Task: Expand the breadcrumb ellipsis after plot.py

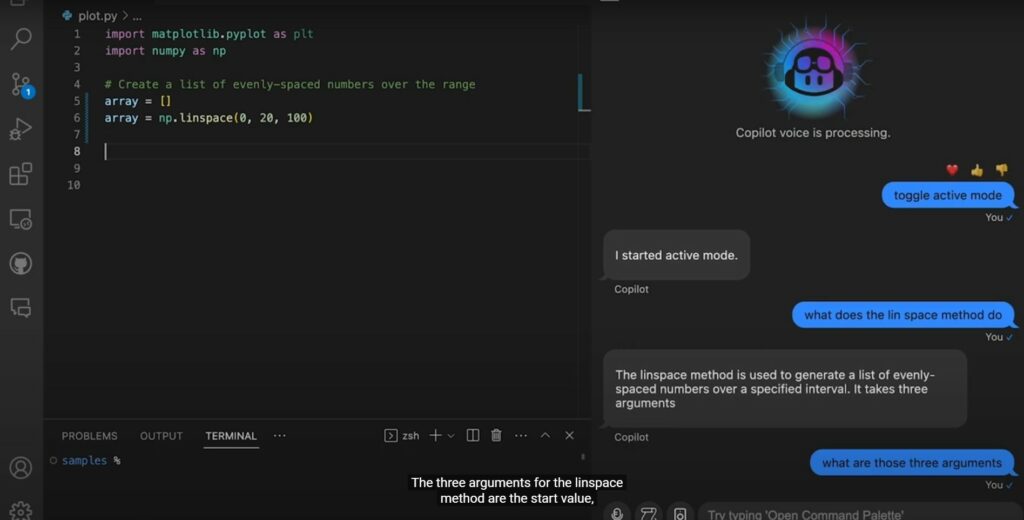Action: pos(137,16)
